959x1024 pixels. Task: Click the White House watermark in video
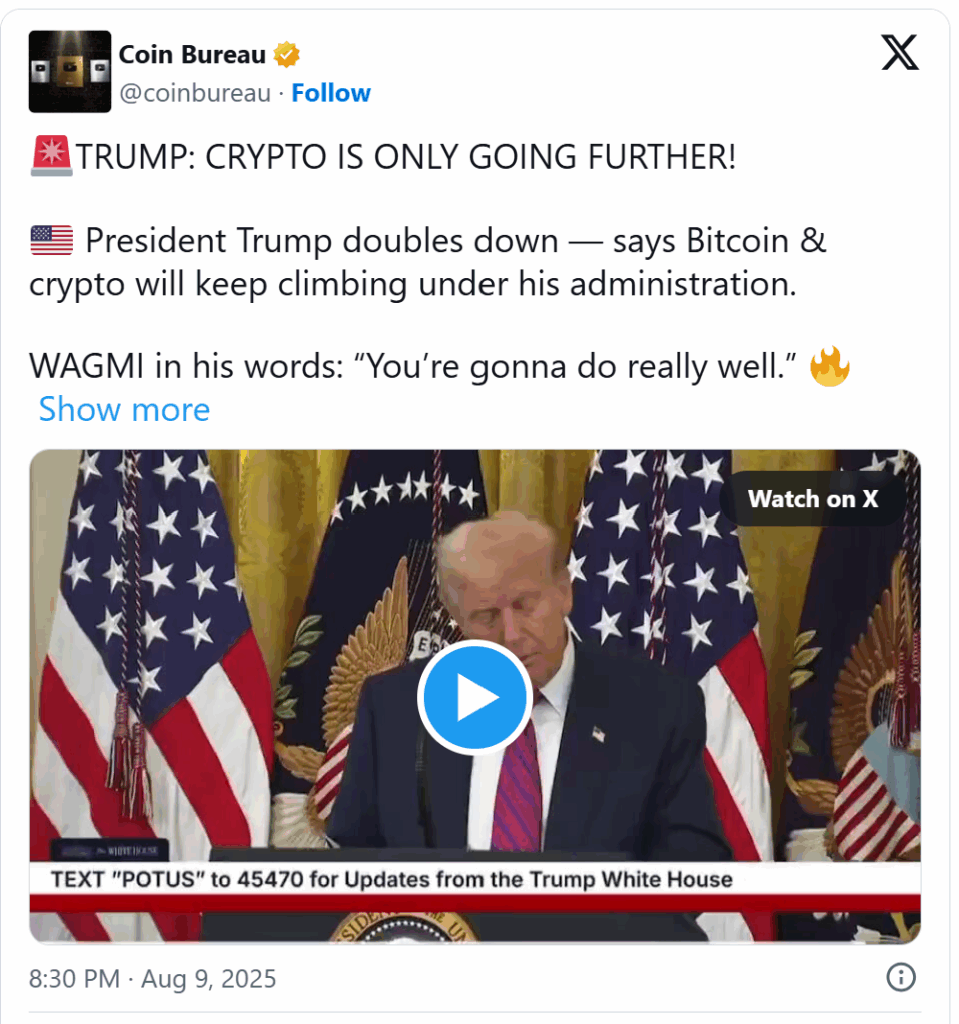[110, 850]
